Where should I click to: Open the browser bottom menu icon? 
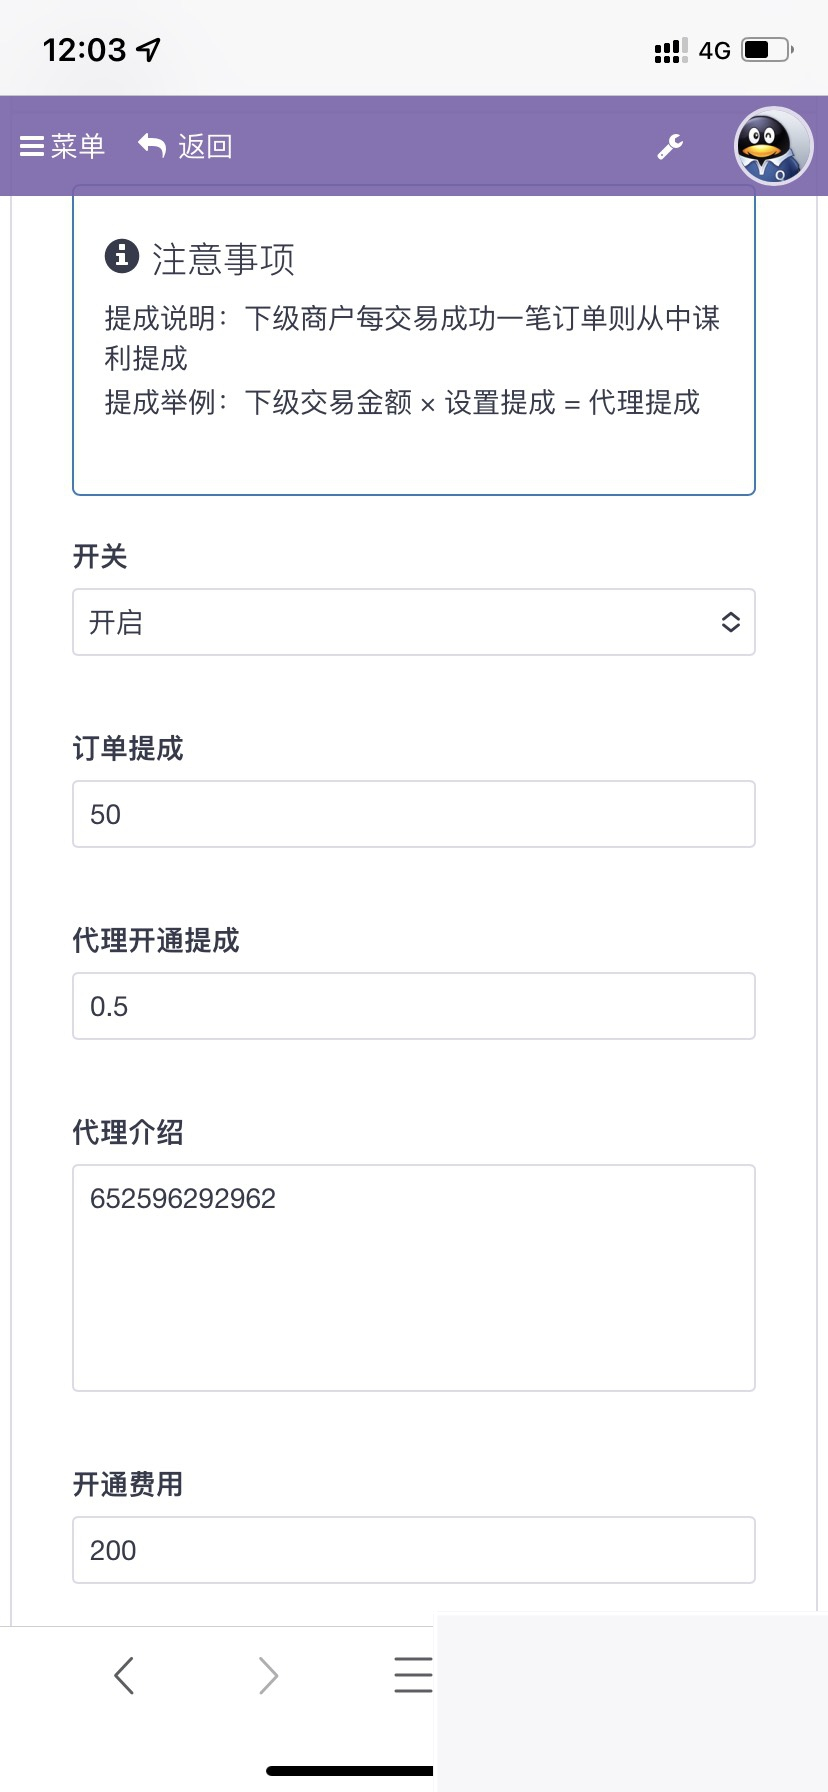[x=414, y=1674]
